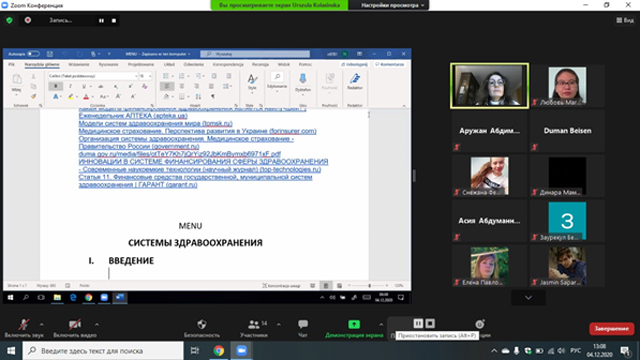Open the Participants (Участники) list
This screenshot has height=360, width=640.
[254, 324]
